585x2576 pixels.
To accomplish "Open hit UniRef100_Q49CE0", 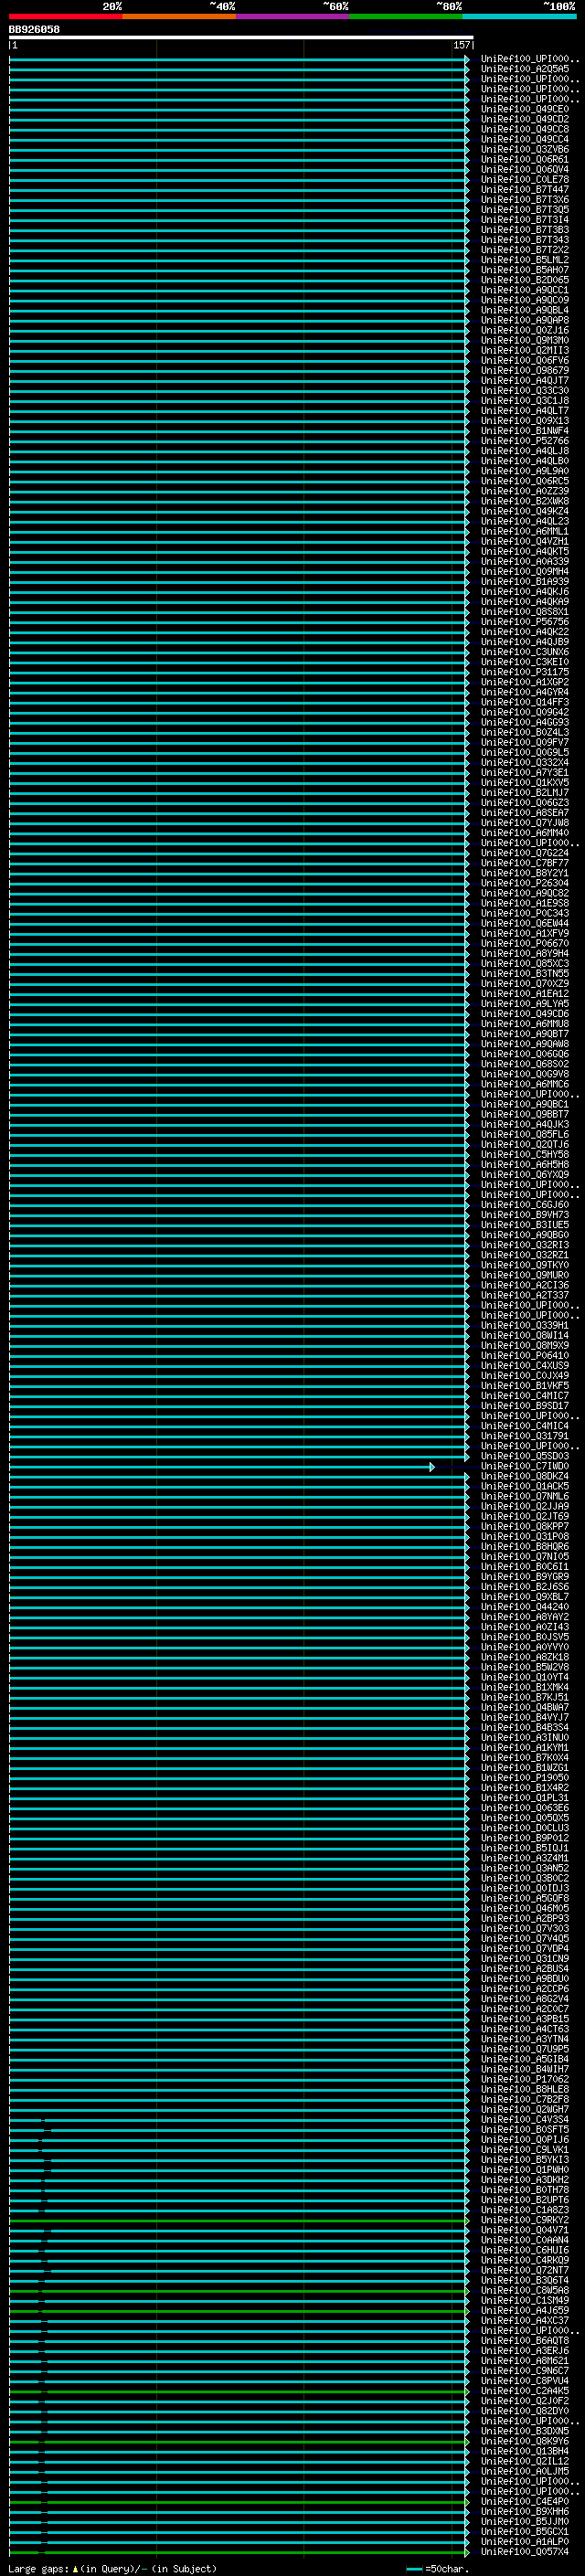I will [524, 109].
